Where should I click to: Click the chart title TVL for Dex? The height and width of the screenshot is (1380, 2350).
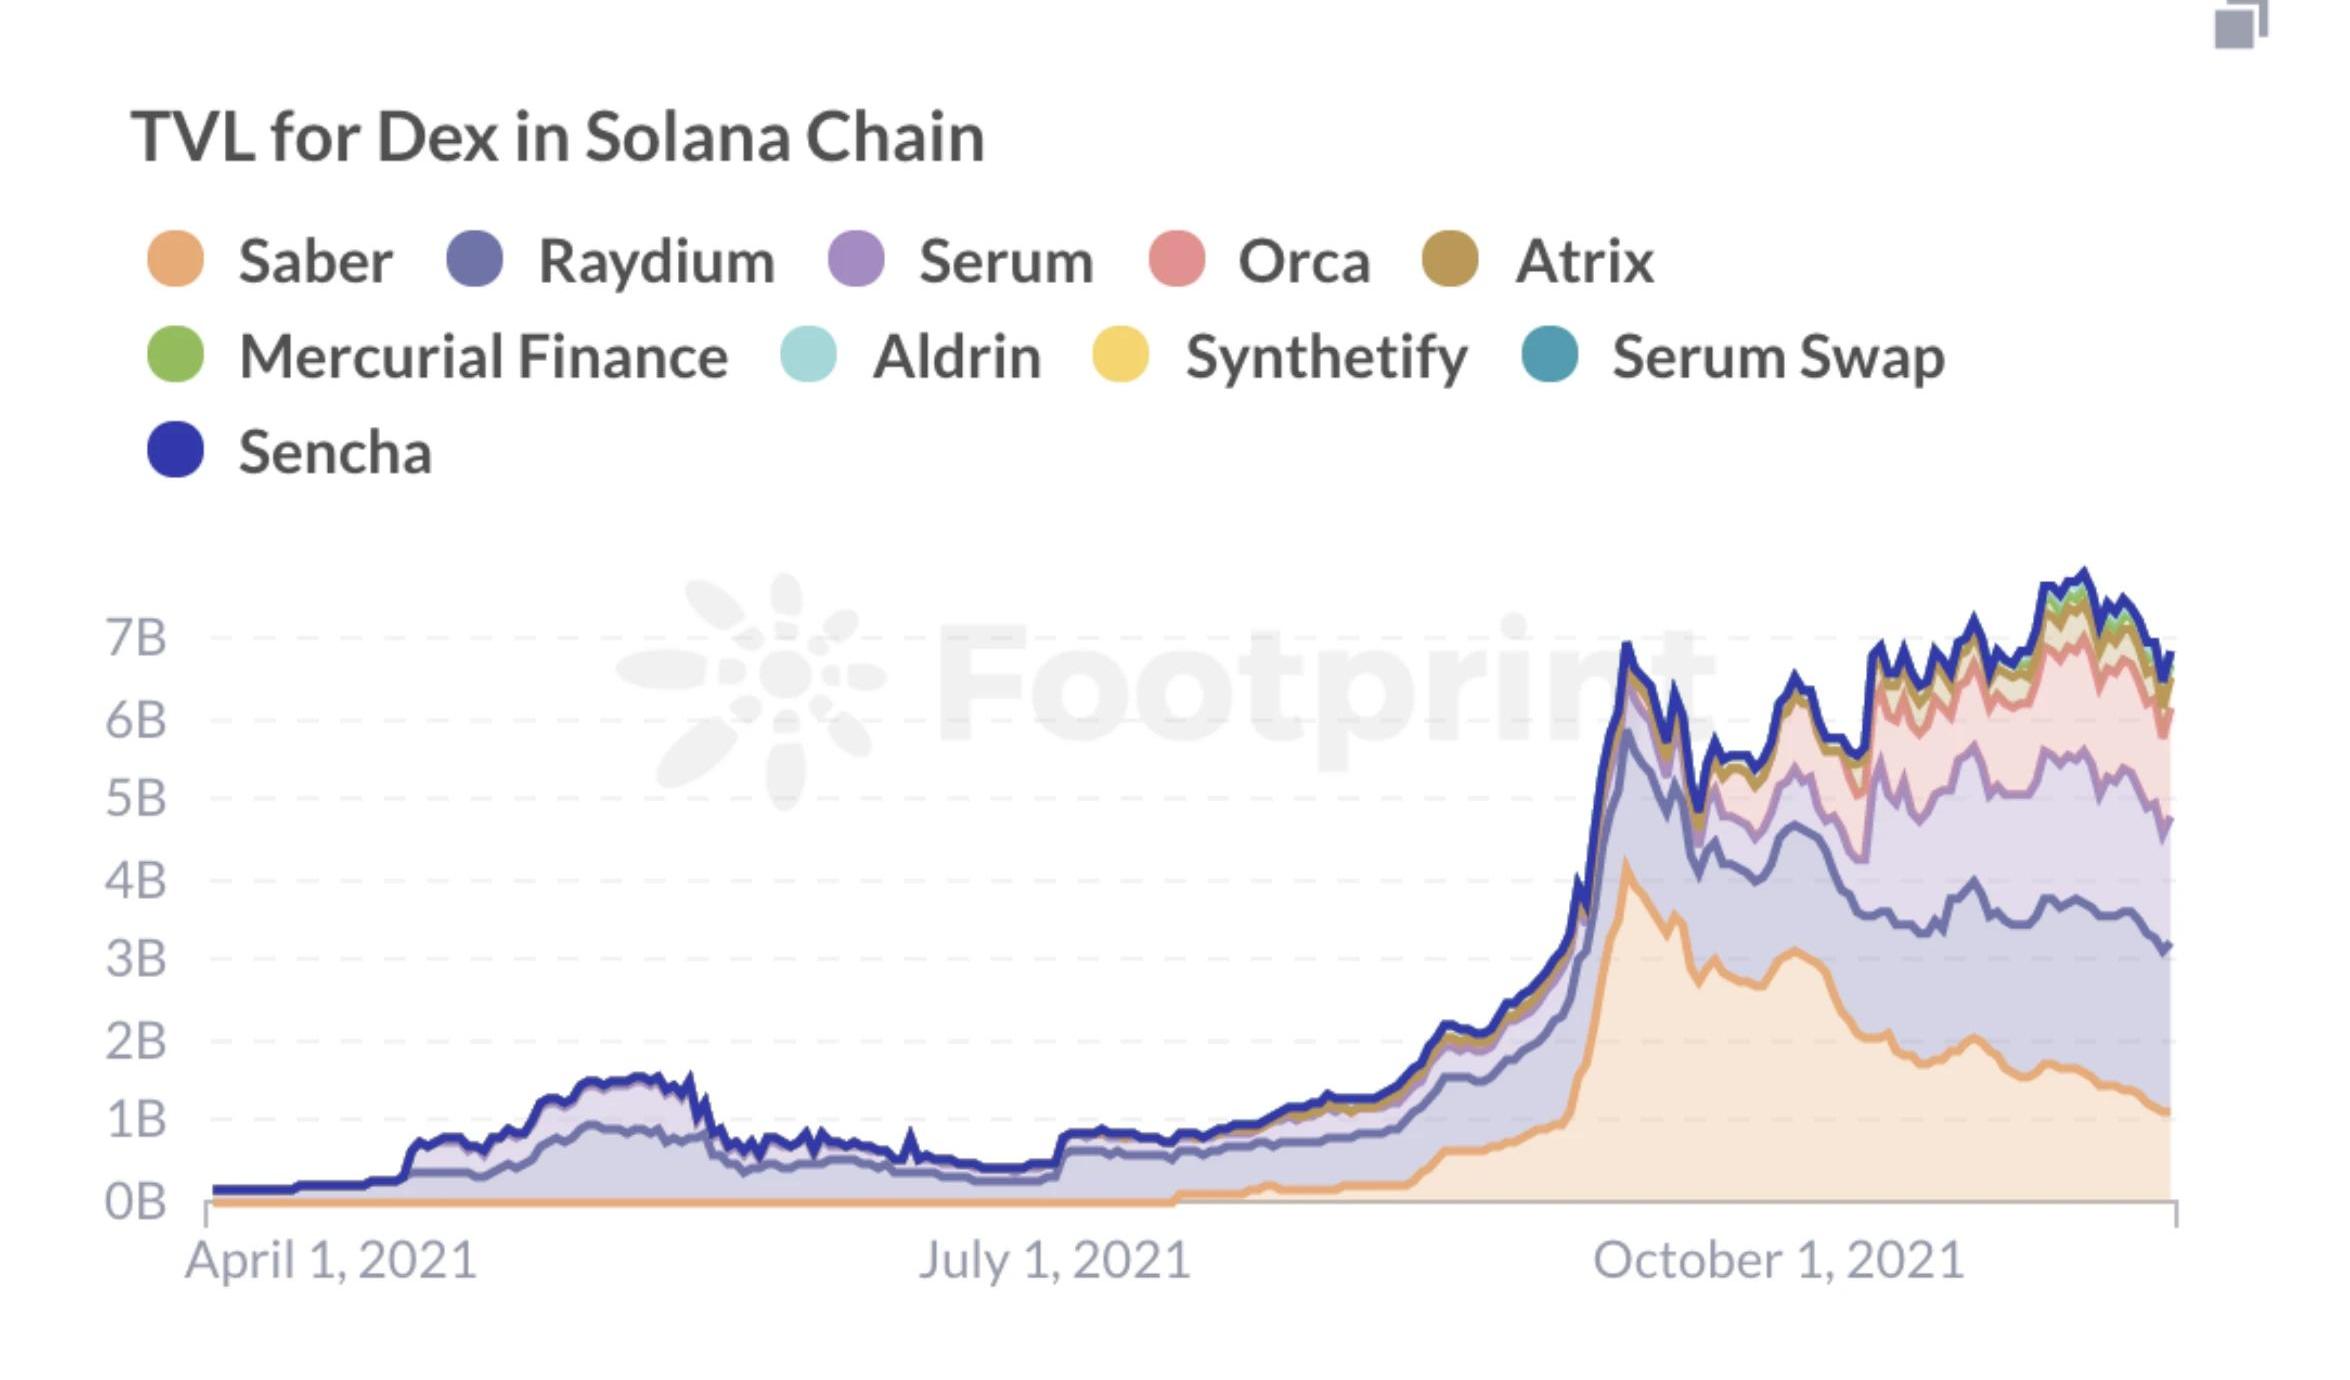pyautogui.click(x=558, y=136)
